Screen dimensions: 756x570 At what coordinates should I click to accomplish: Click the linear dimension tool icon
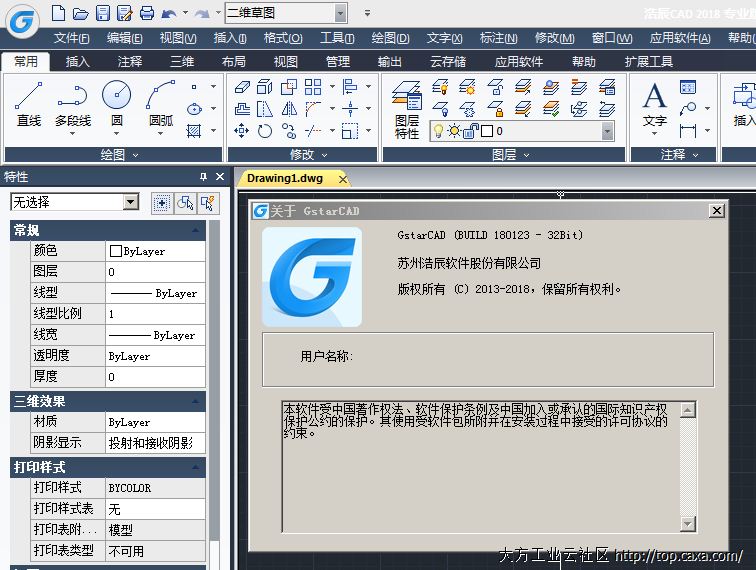[x=688, y=131]
